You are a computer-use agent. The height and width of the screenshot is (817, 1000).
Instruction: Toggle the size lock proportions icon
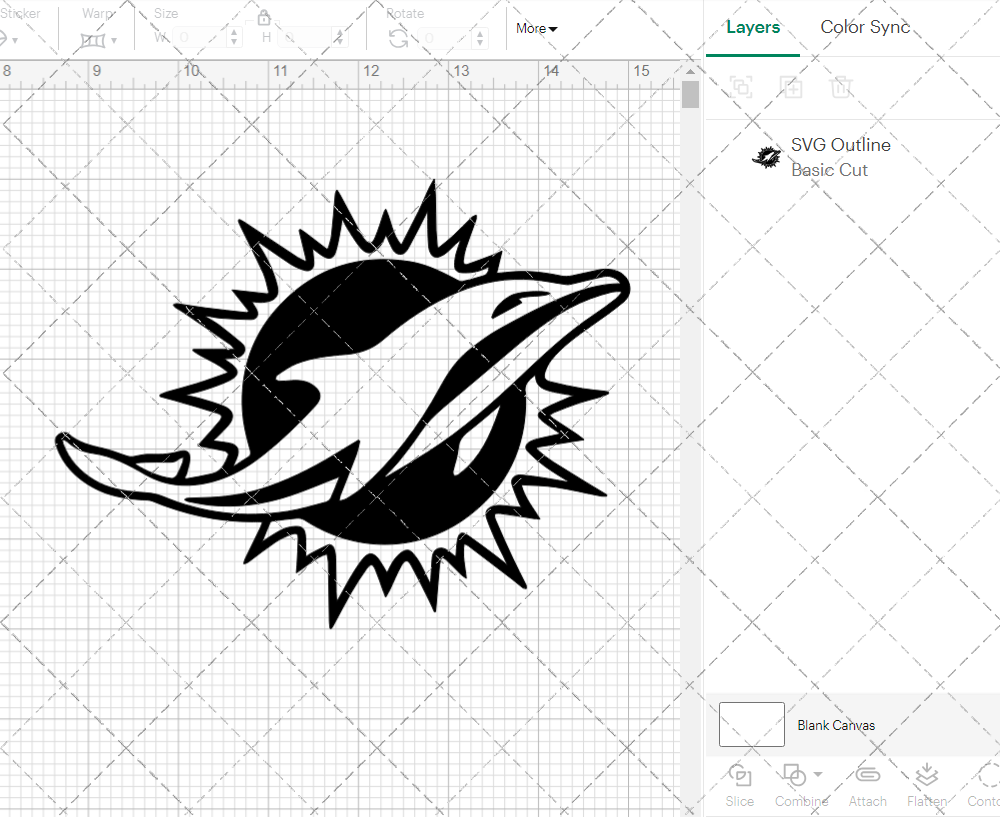(x=263, y=18)
